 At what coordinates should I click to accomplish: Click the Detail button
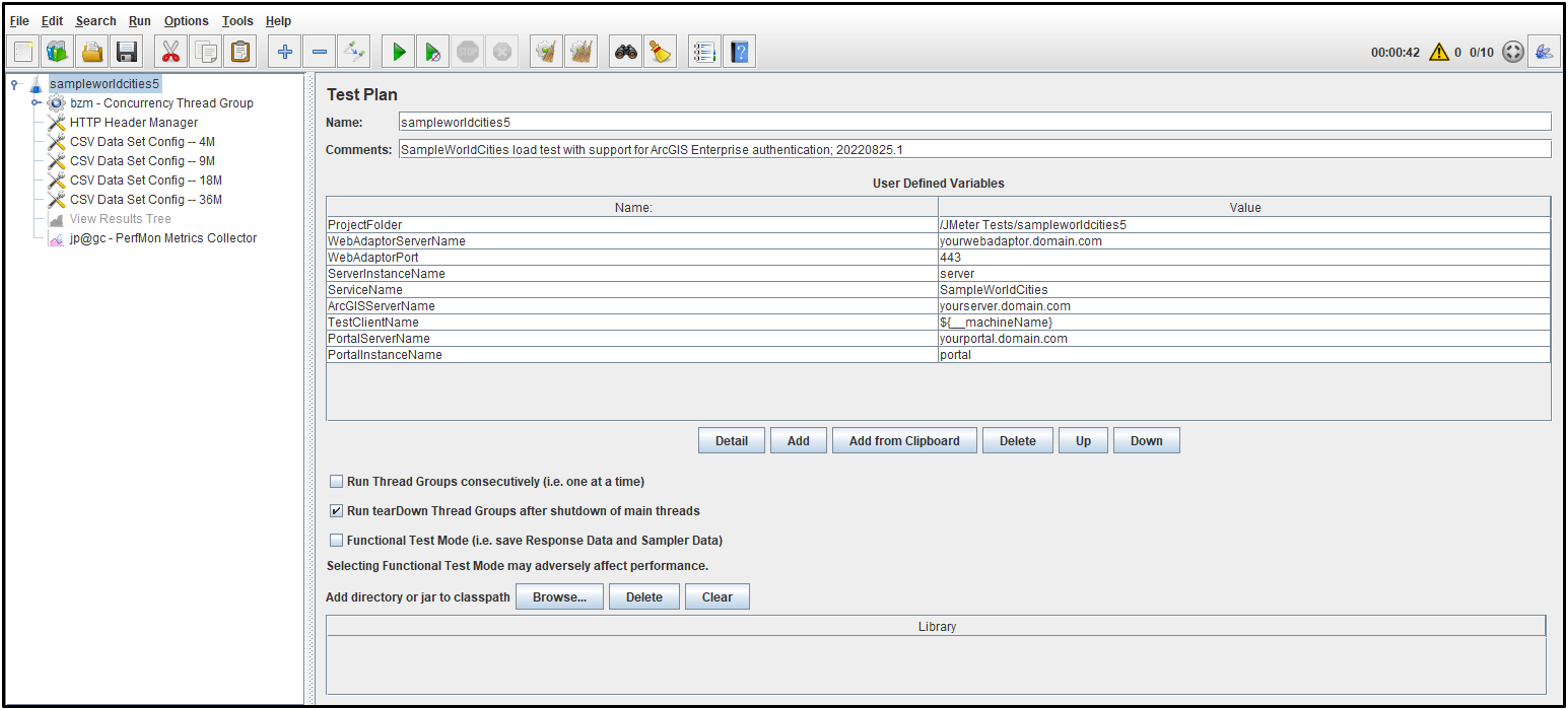tap(731, 441)
